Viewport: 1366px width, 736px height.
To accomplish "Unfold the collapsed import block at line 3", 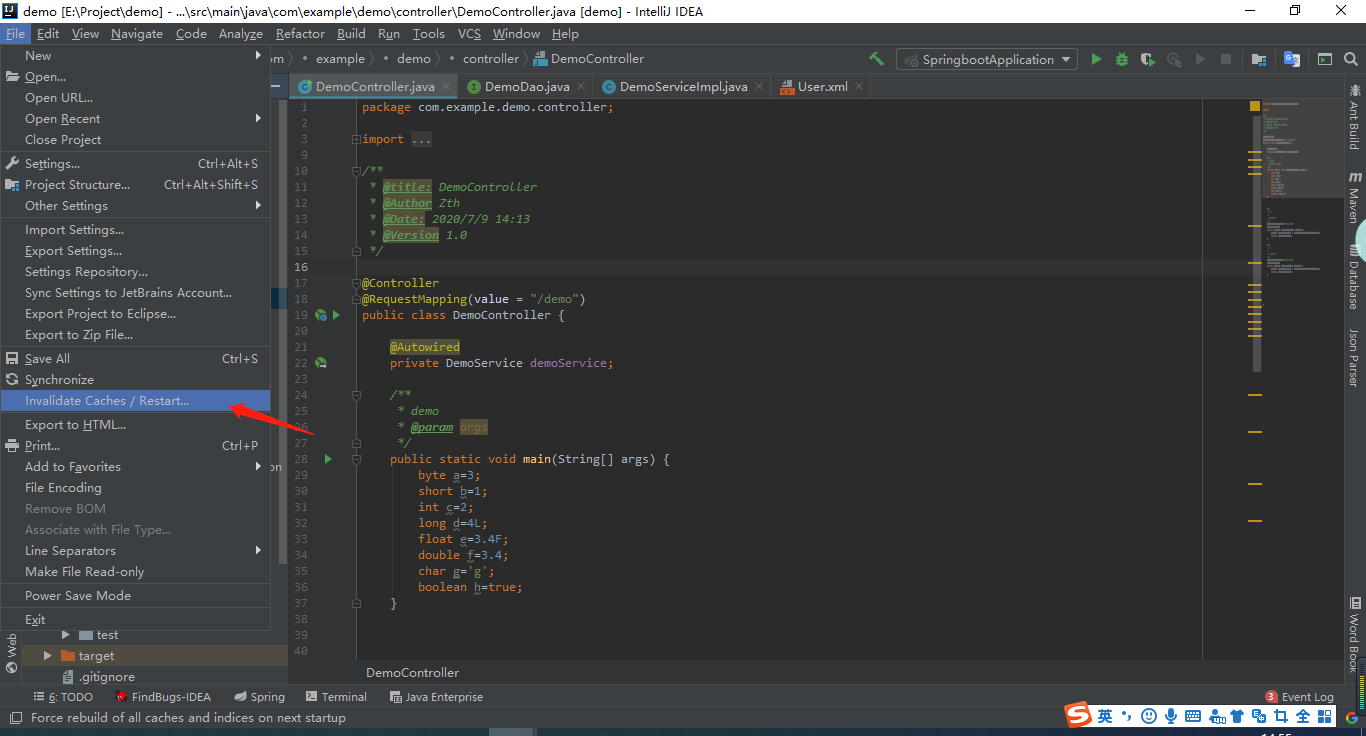I will click(356, 139).
